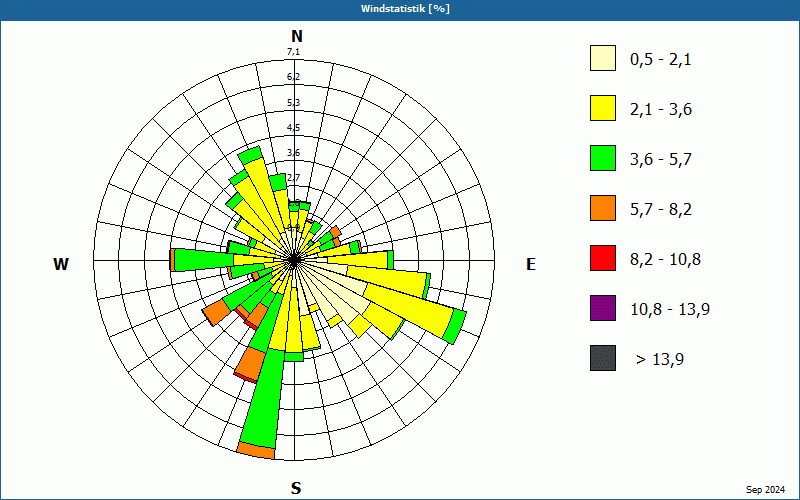Click the 2,7 ring scale value
The height and width of the screenshot is (500, 800).
point(293,178)
